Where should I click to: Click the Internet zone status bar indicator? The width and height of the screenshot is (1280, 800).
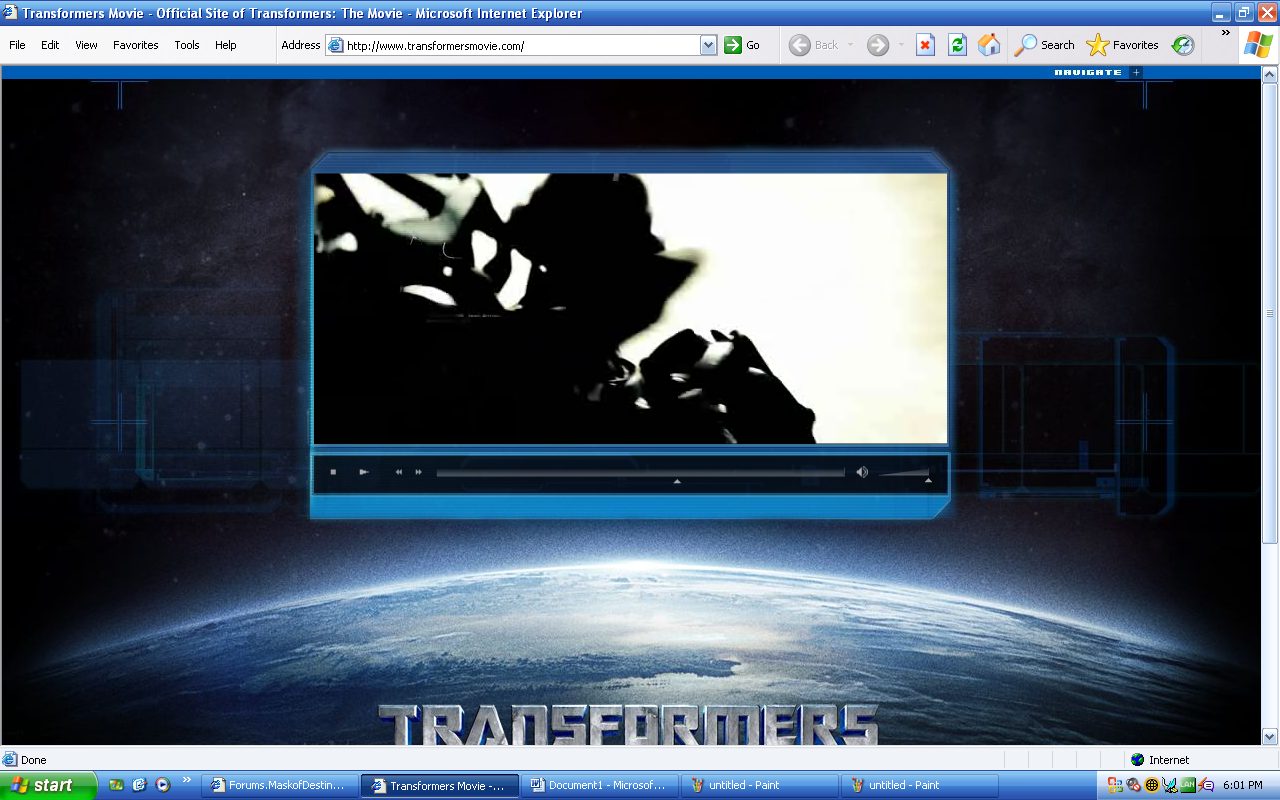tap(1159, 760)
